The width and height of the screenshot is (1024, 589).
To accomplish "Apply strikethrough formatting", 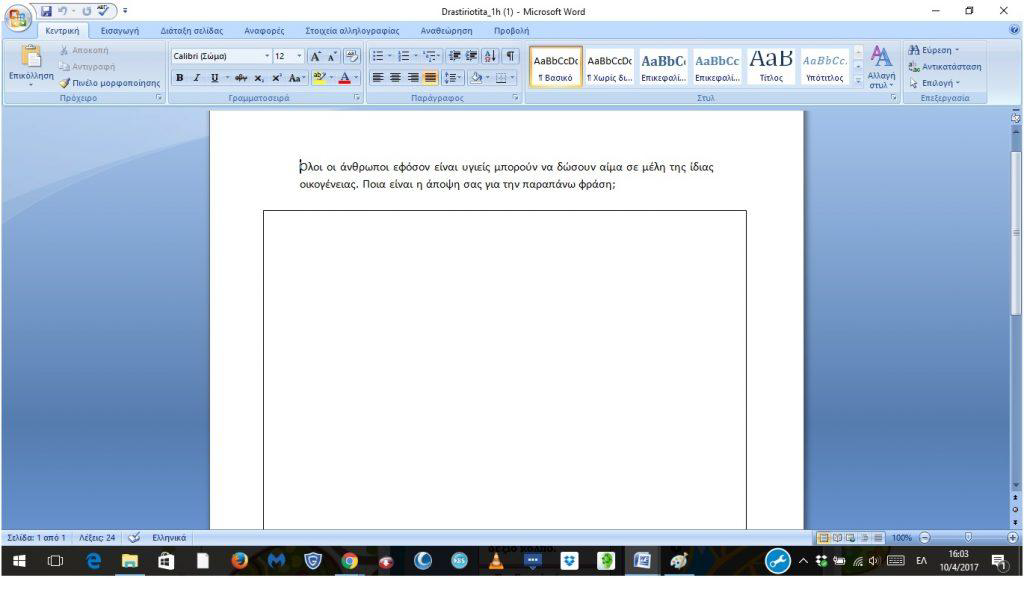I will [241, 78].
